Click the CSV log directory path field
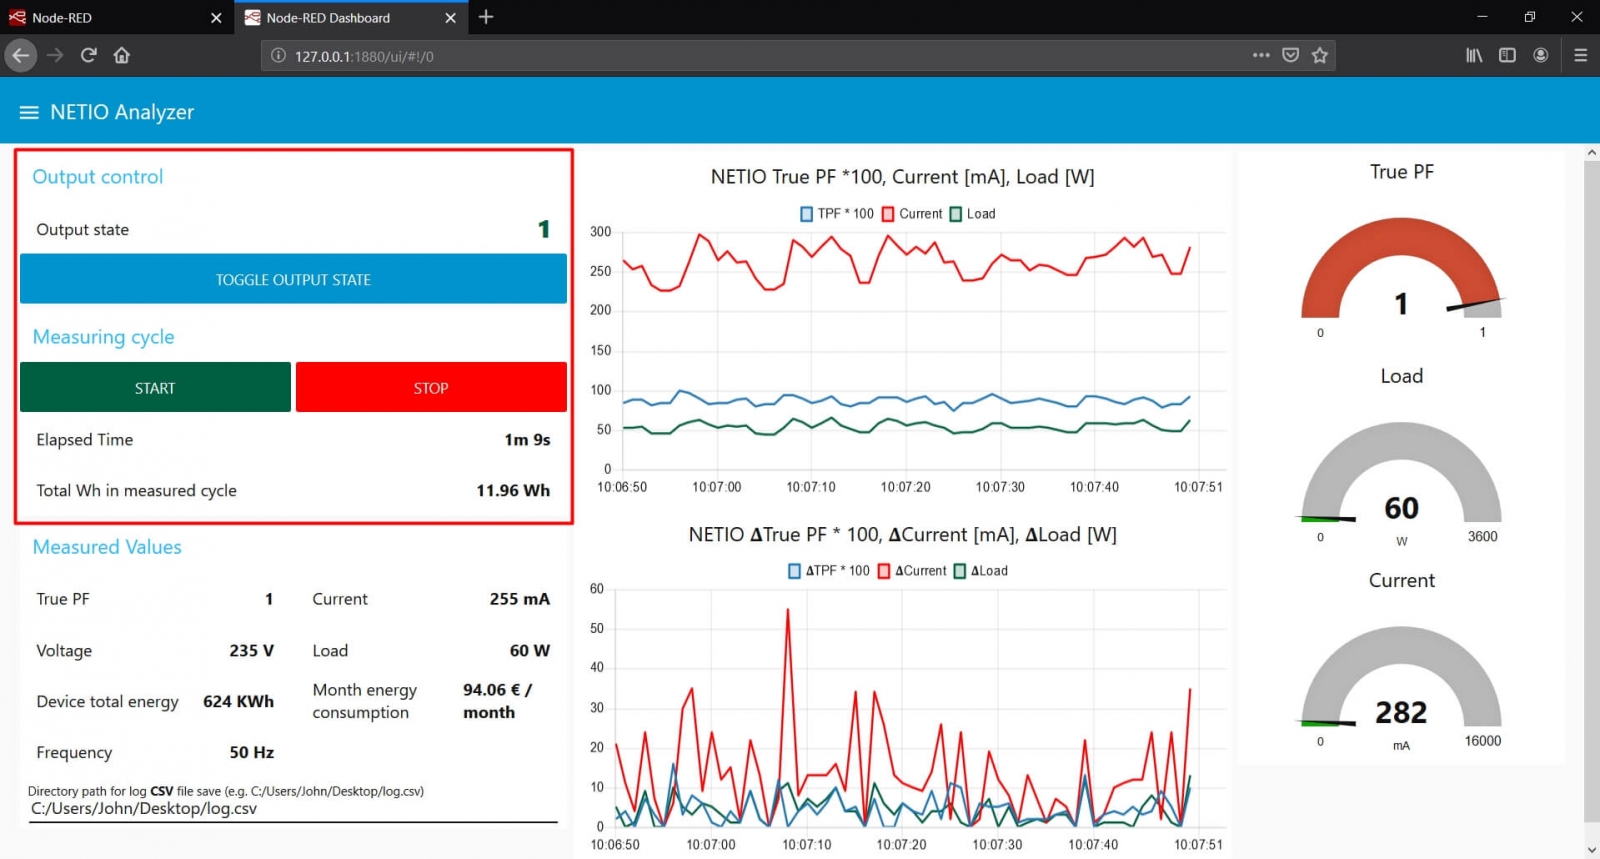Screen dimensions: 1600x859 pyautogui.click(x=293, y=809)
